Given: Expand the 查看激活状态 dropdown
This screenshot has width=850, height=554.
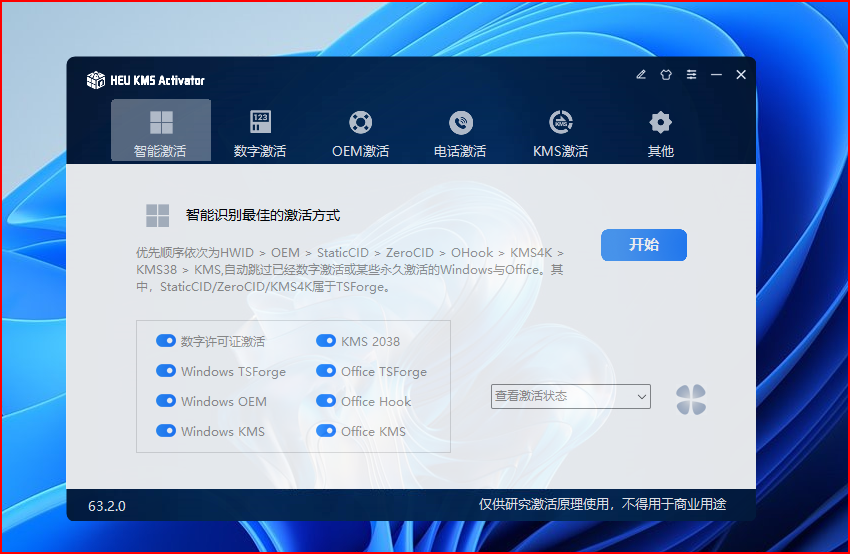Looking at the screenshot, I should [x=571, y=396].
